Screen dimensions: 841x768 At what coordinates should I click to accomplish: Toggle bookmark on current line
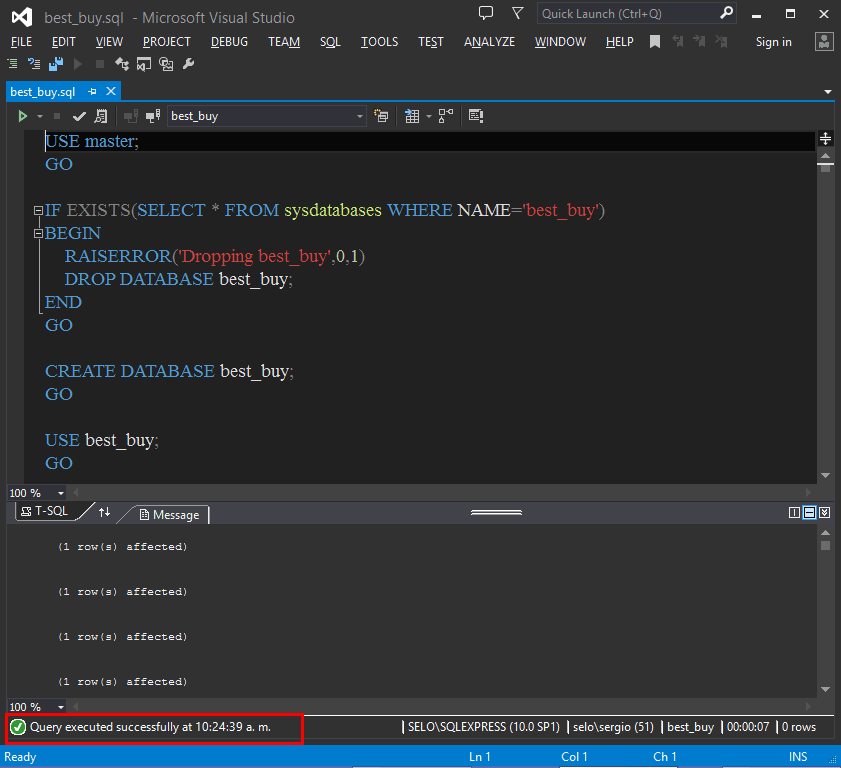[x=655, y=42]
